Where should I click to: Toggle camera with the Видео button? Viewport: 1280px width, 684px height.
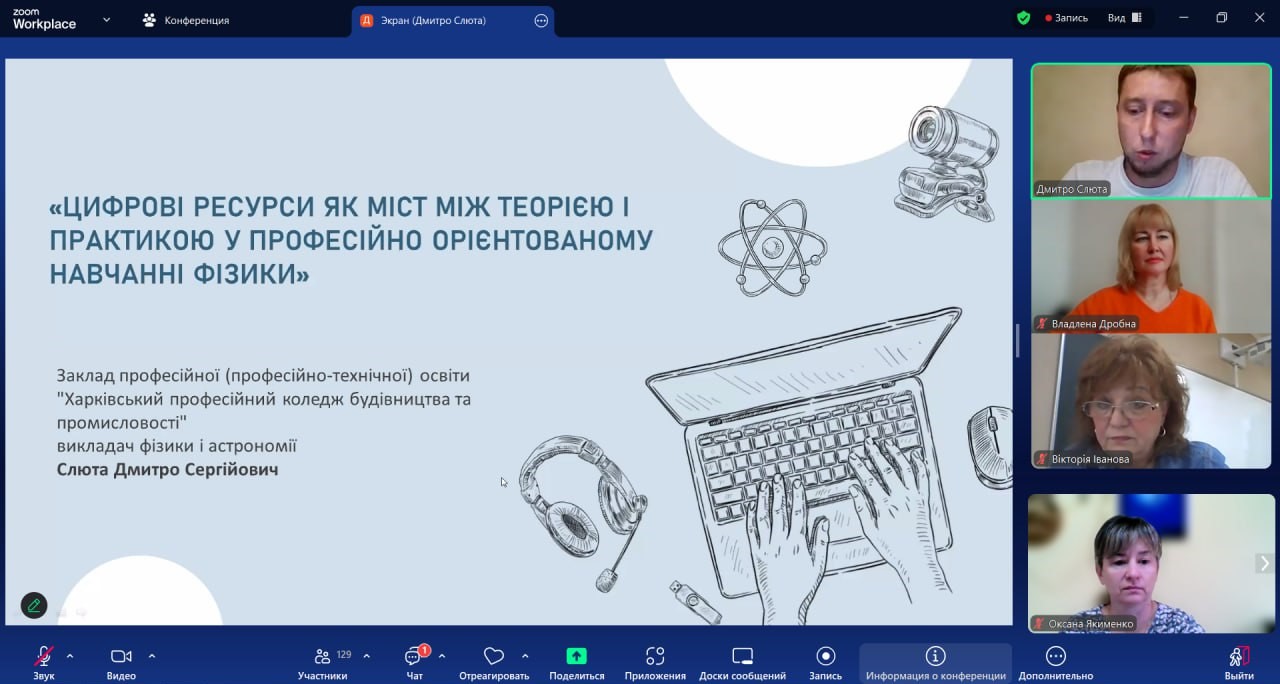click(121, 657)
